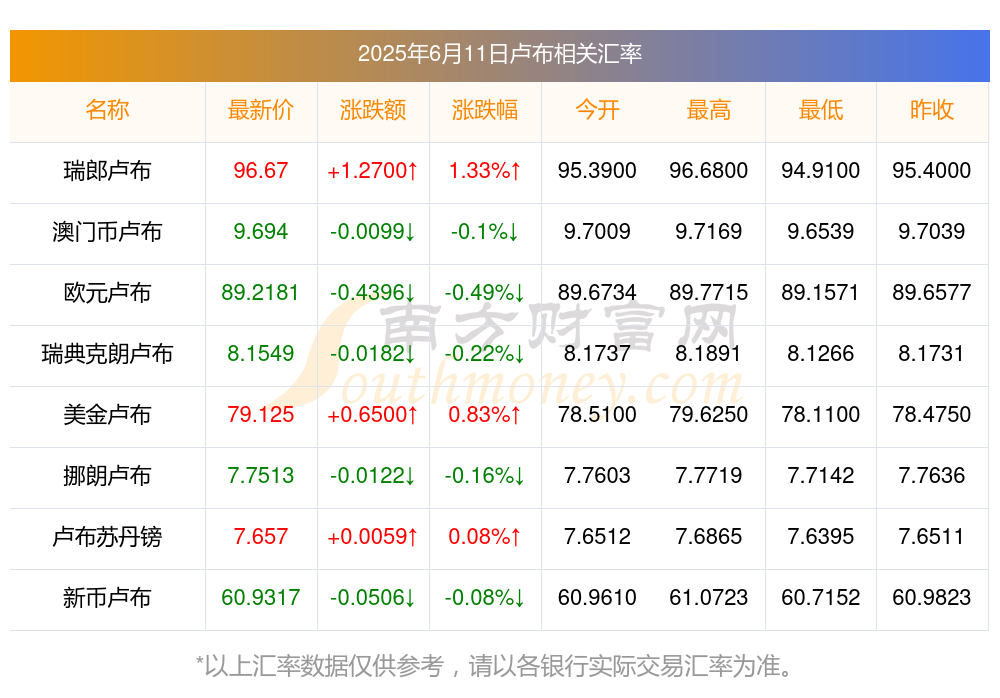Select the 欧元卢布 row name

107,293
